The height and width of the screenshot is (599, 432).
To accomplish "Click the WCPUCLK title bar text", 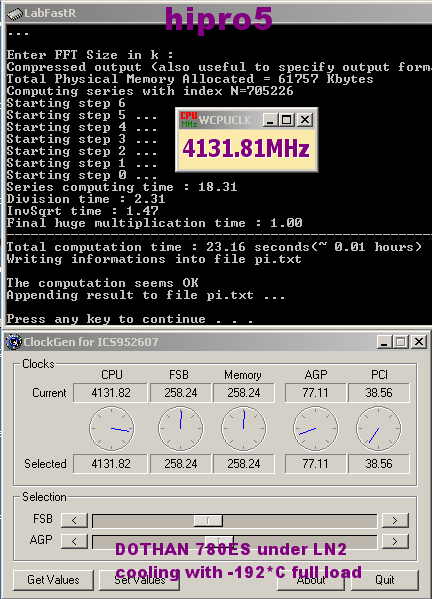I will (x=225, y=120).
